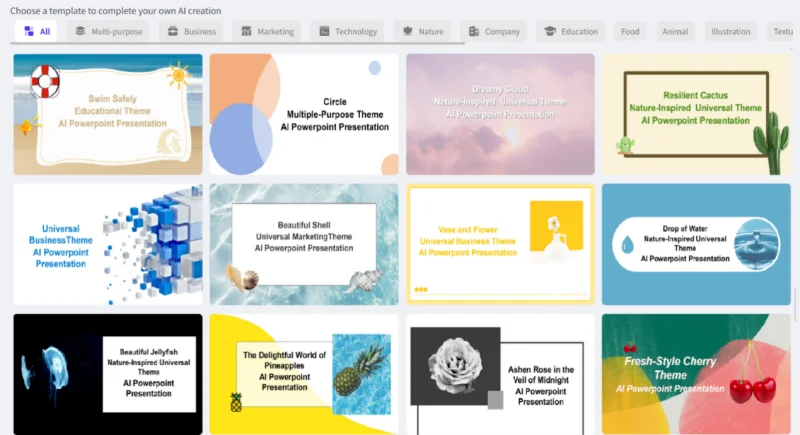Click the layers icon beside Multi-purpose
This screenshot has width=800, height=435.
point(80,31)
